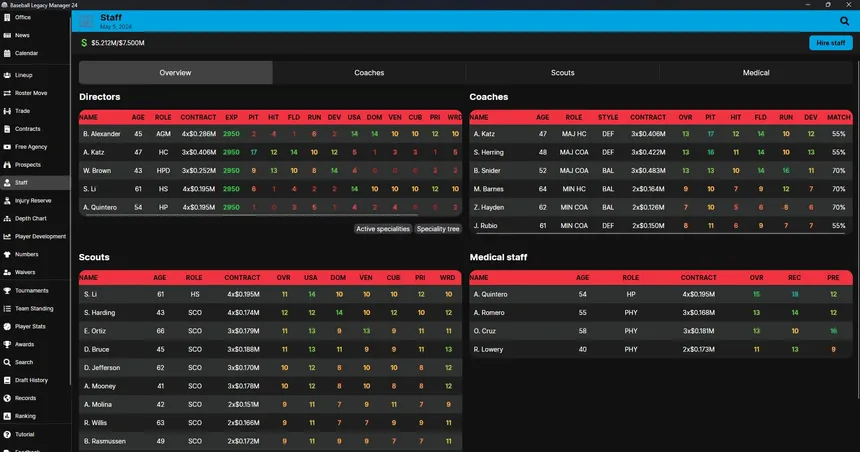
Task: Select scout S. Harding row
Action: (x=270, y=313)
